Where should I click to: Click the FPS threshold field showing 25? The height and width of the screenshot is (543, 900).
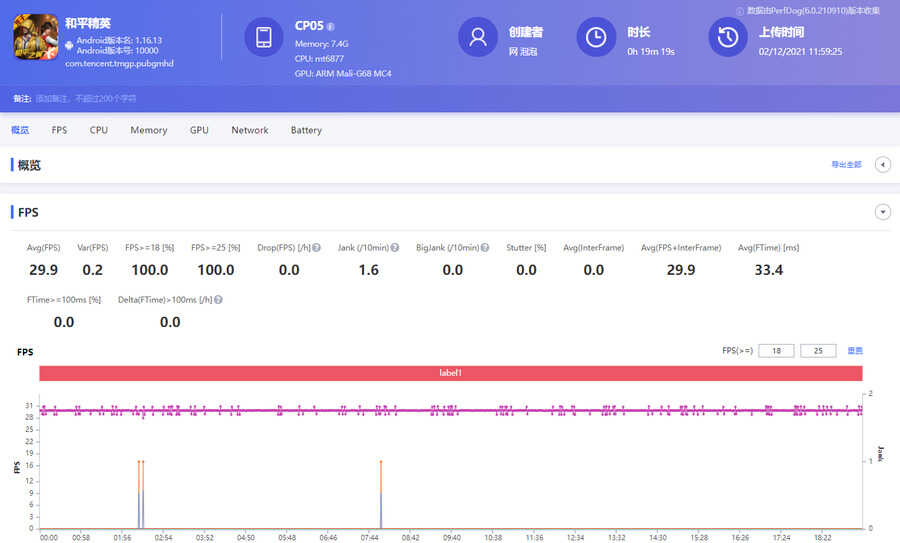click(x=818, y=351)
